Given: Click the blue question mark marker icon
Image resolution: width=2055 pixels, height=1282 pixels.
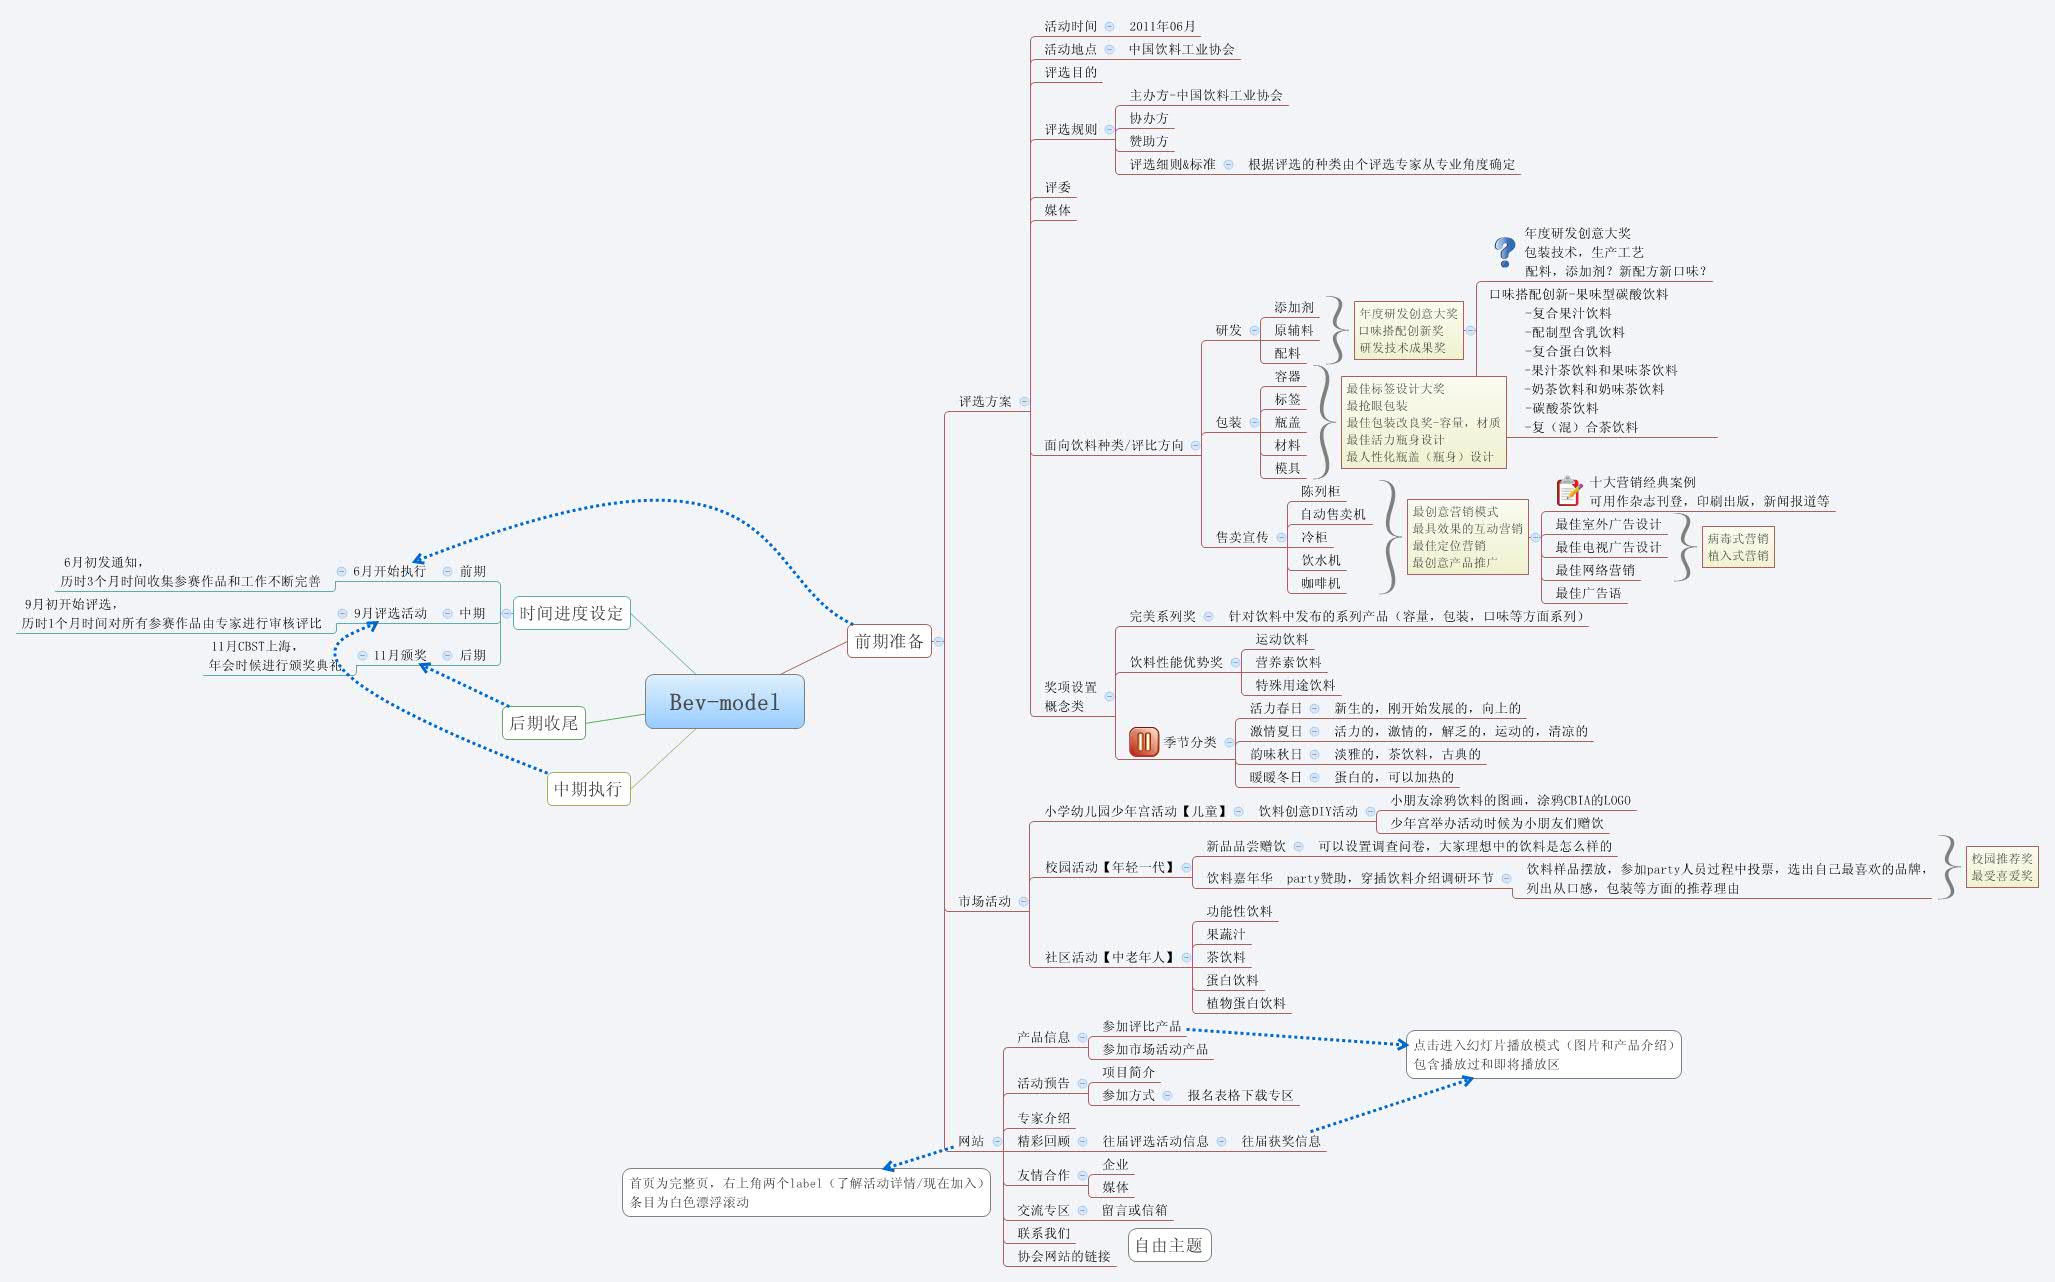Looking at the screenshot, I should pos(1504,251).
